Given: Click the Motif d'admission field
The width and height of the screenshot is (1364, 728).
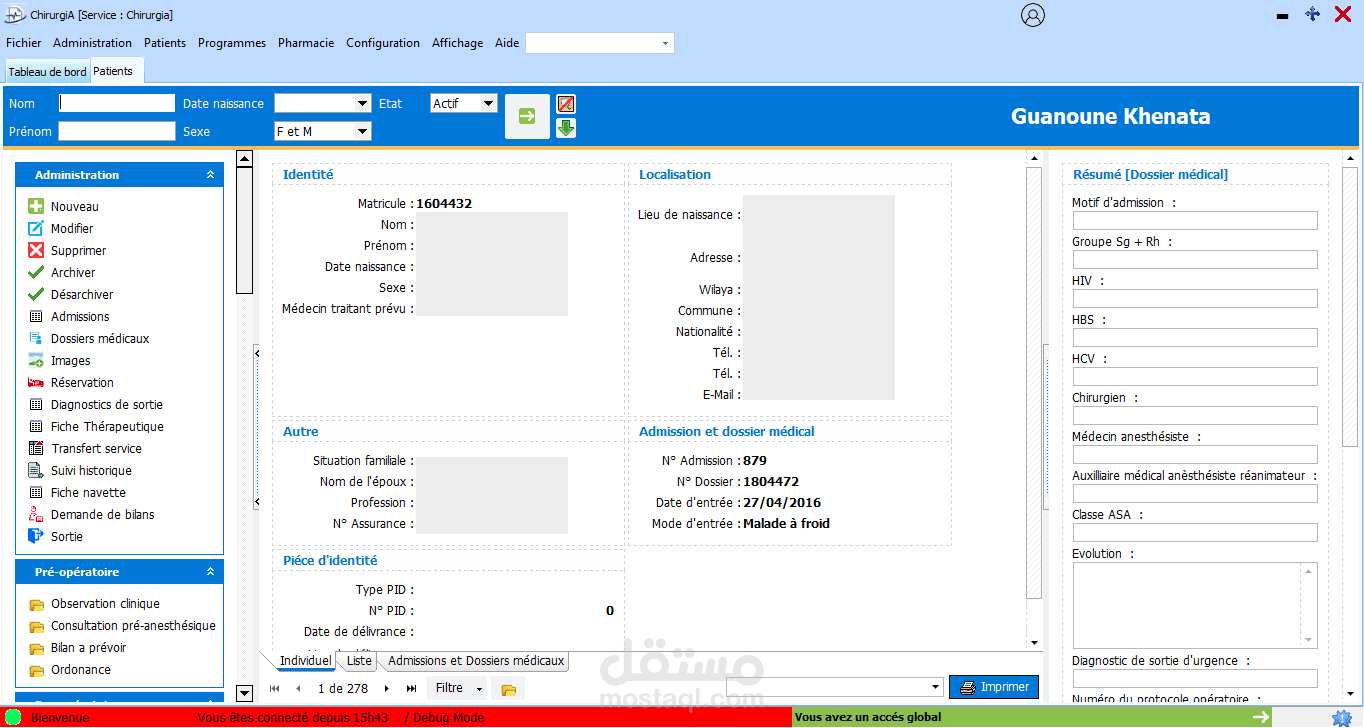Looking at the screenshot, I should [1195, 221].
